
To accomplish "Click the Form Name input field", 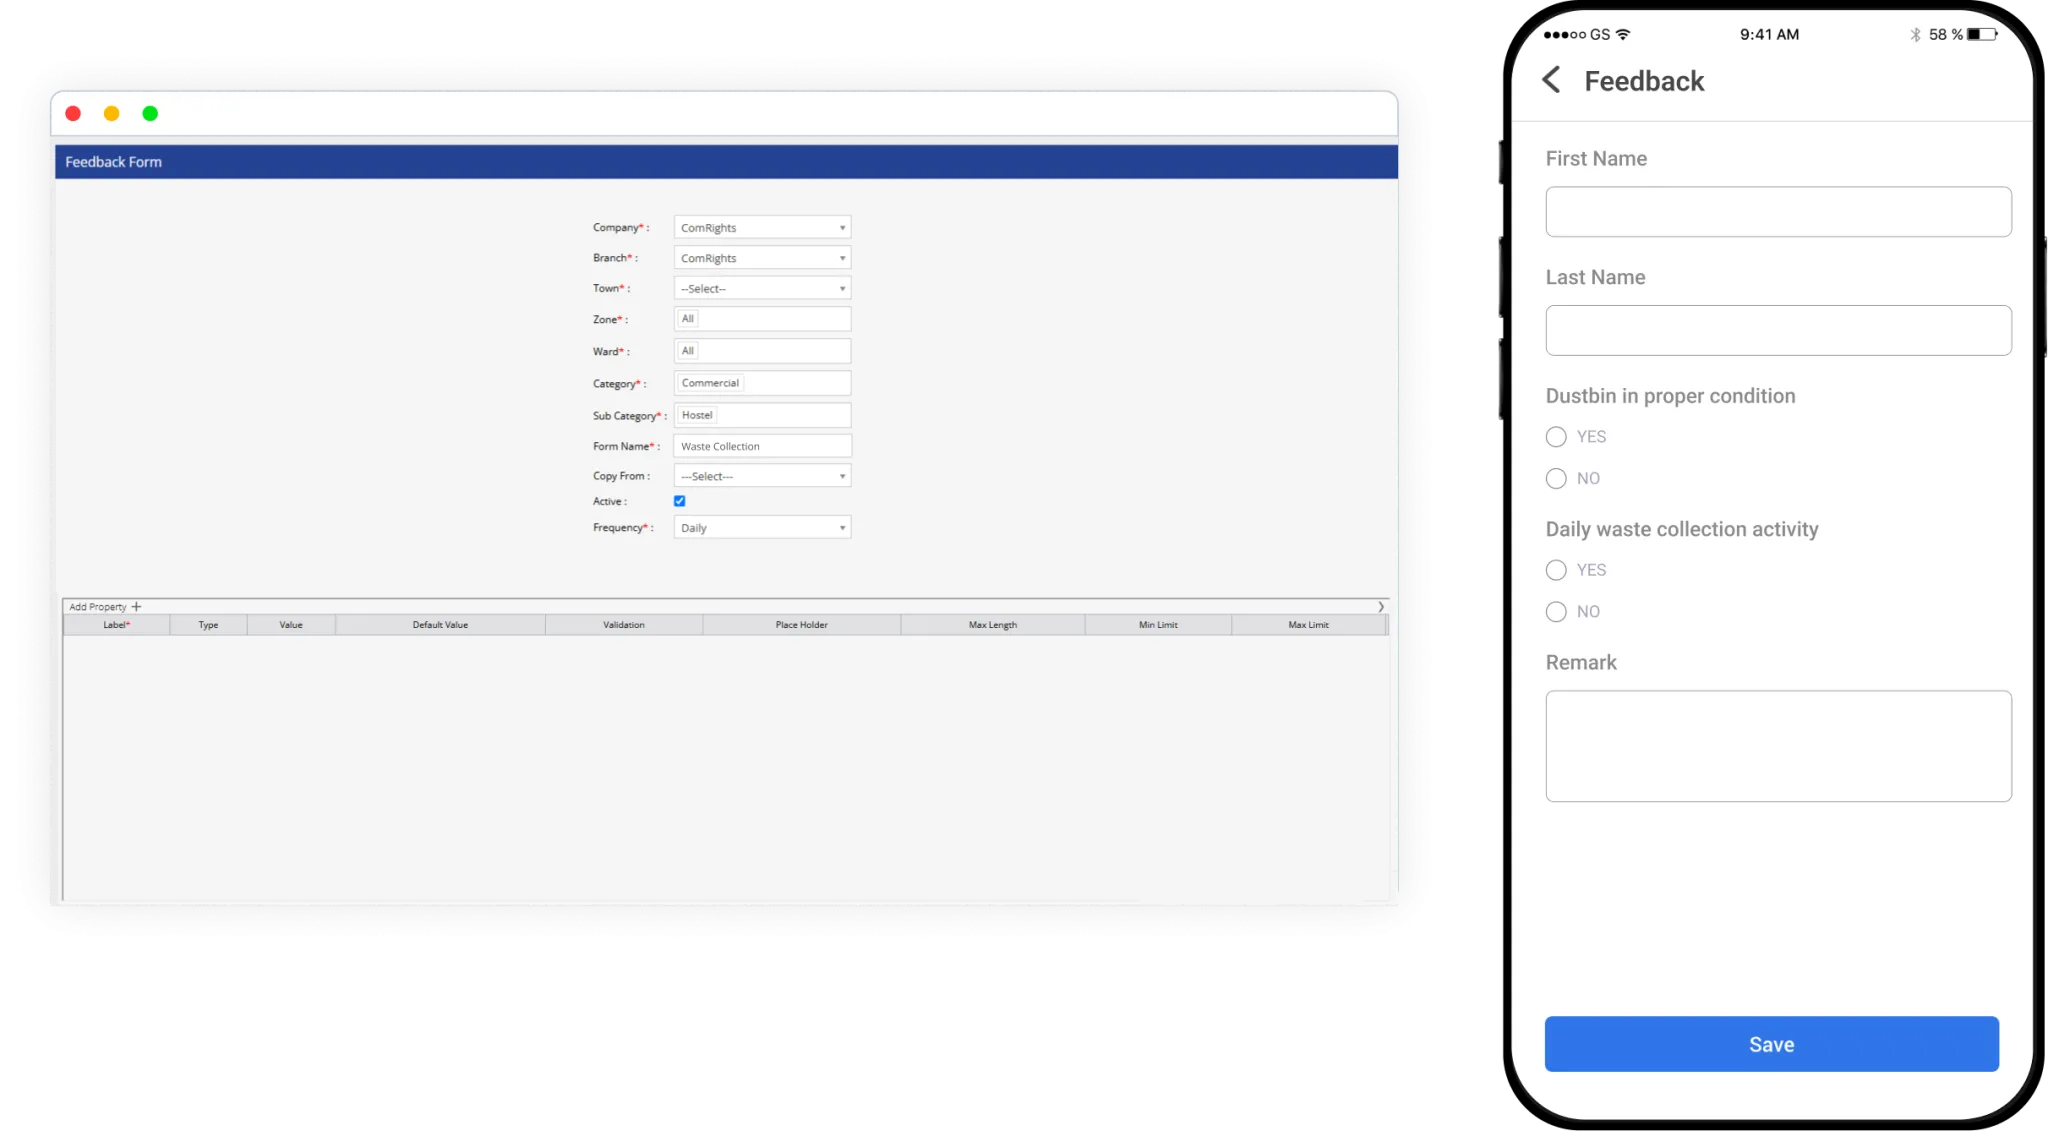I will pyautogui.click(x=762, y=447).
